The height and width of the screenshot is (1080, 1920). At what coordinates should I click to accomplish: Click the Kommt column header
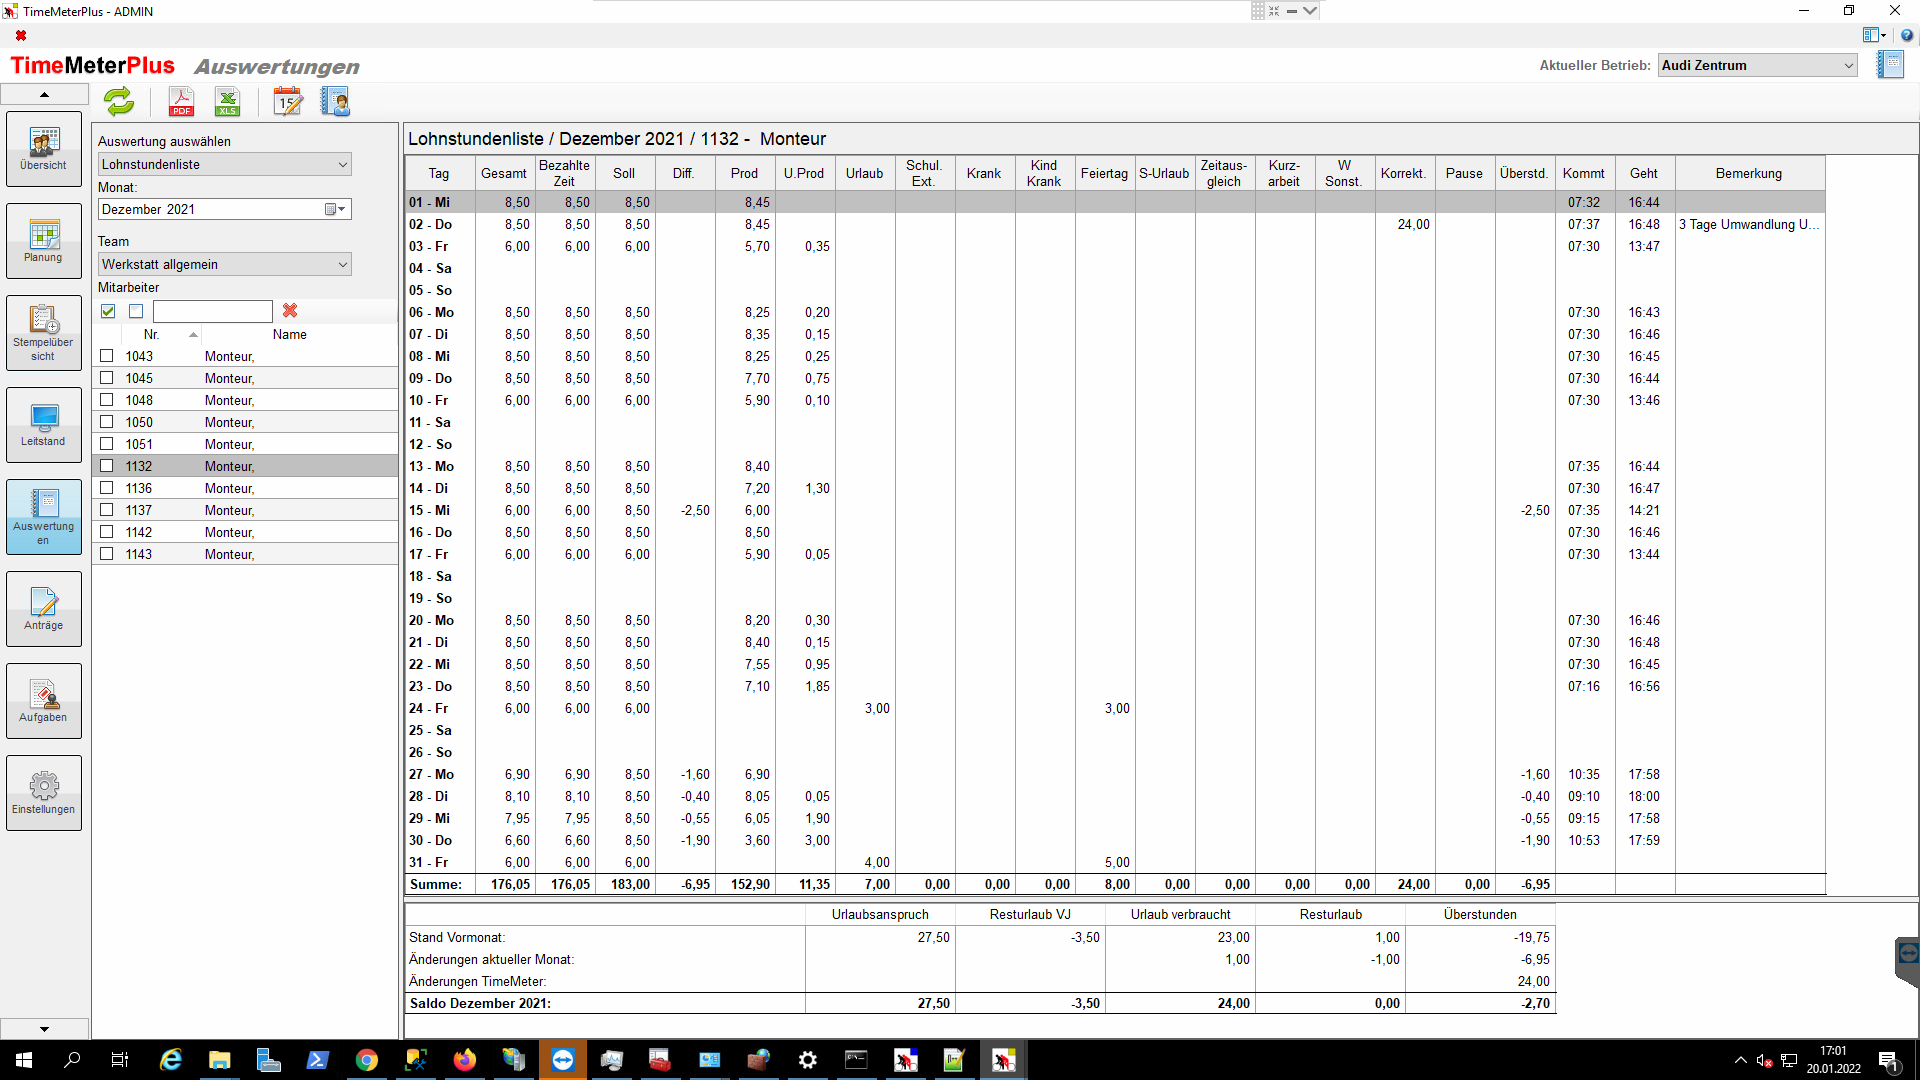coord(1584,173)
